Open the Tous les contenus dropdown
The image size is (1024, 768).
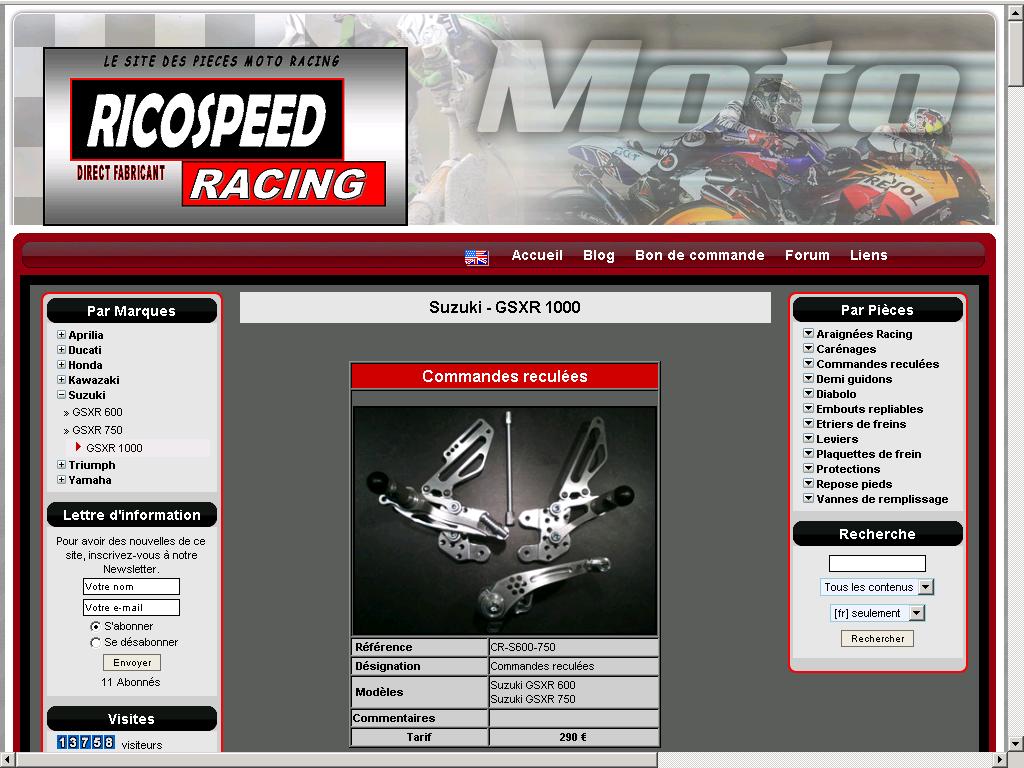coord(925,587)
